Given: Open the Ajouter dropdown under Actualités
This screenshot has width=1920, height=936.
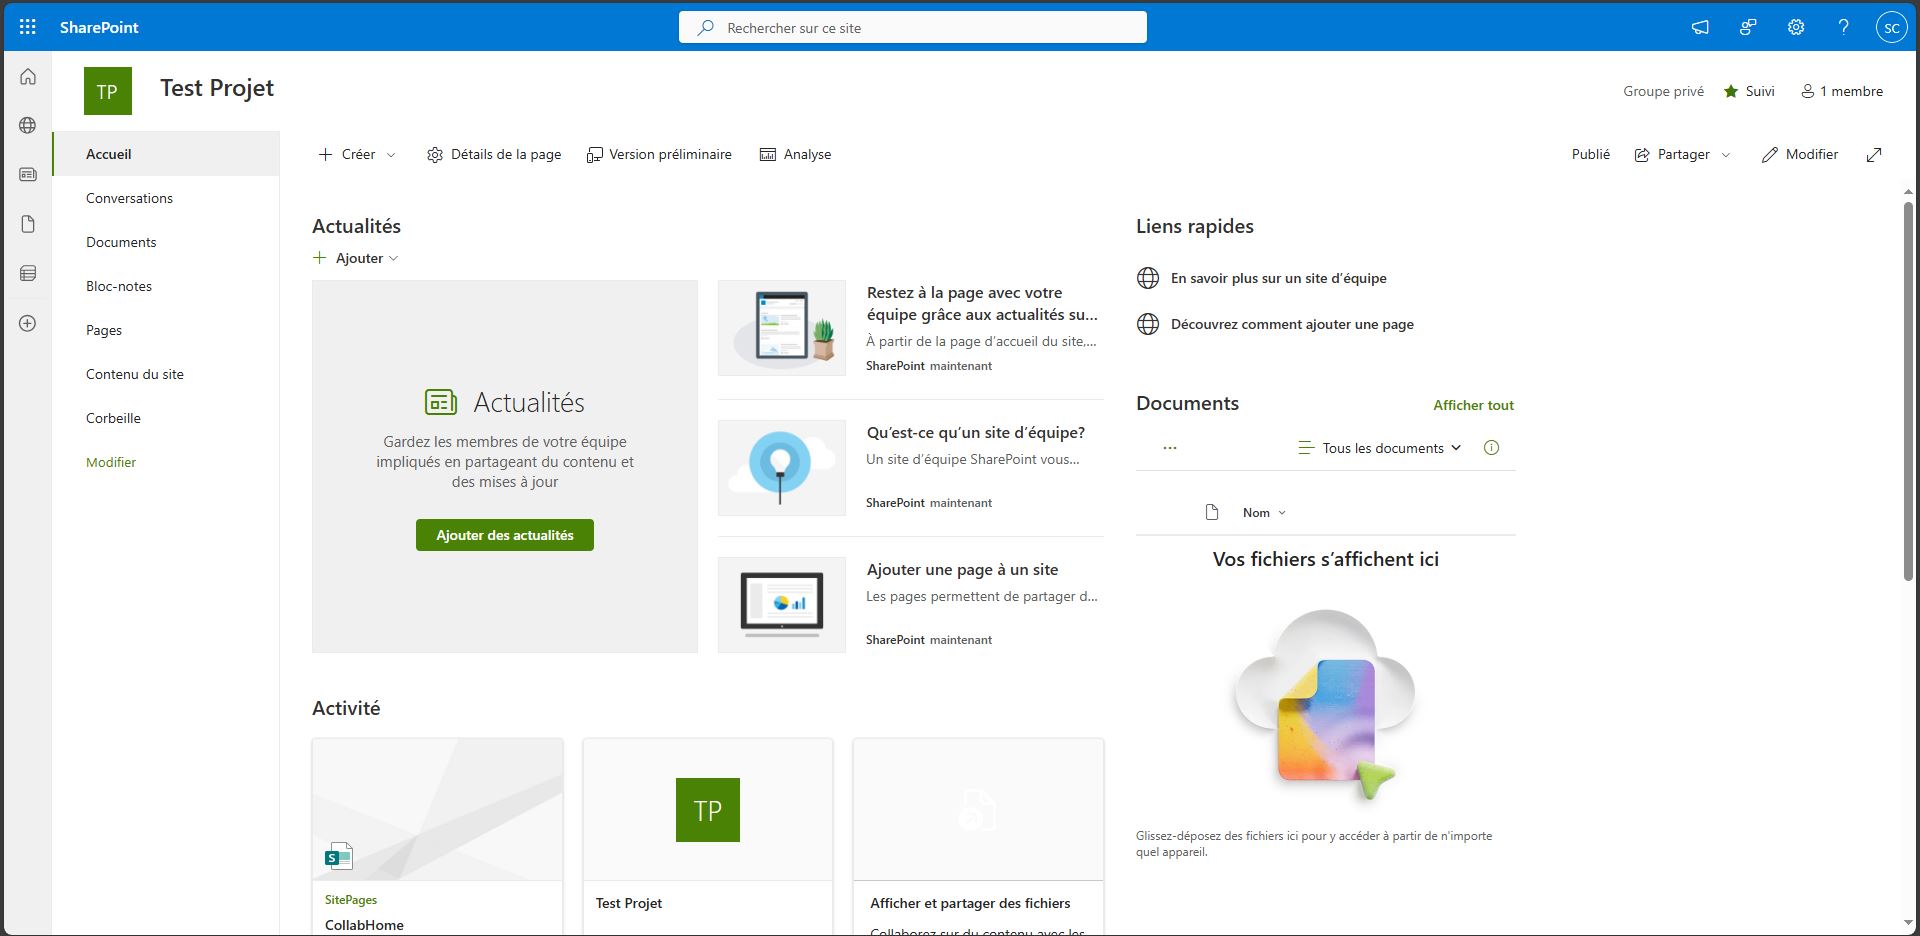Looking at the screenshot, I should (x=357, y=258).
